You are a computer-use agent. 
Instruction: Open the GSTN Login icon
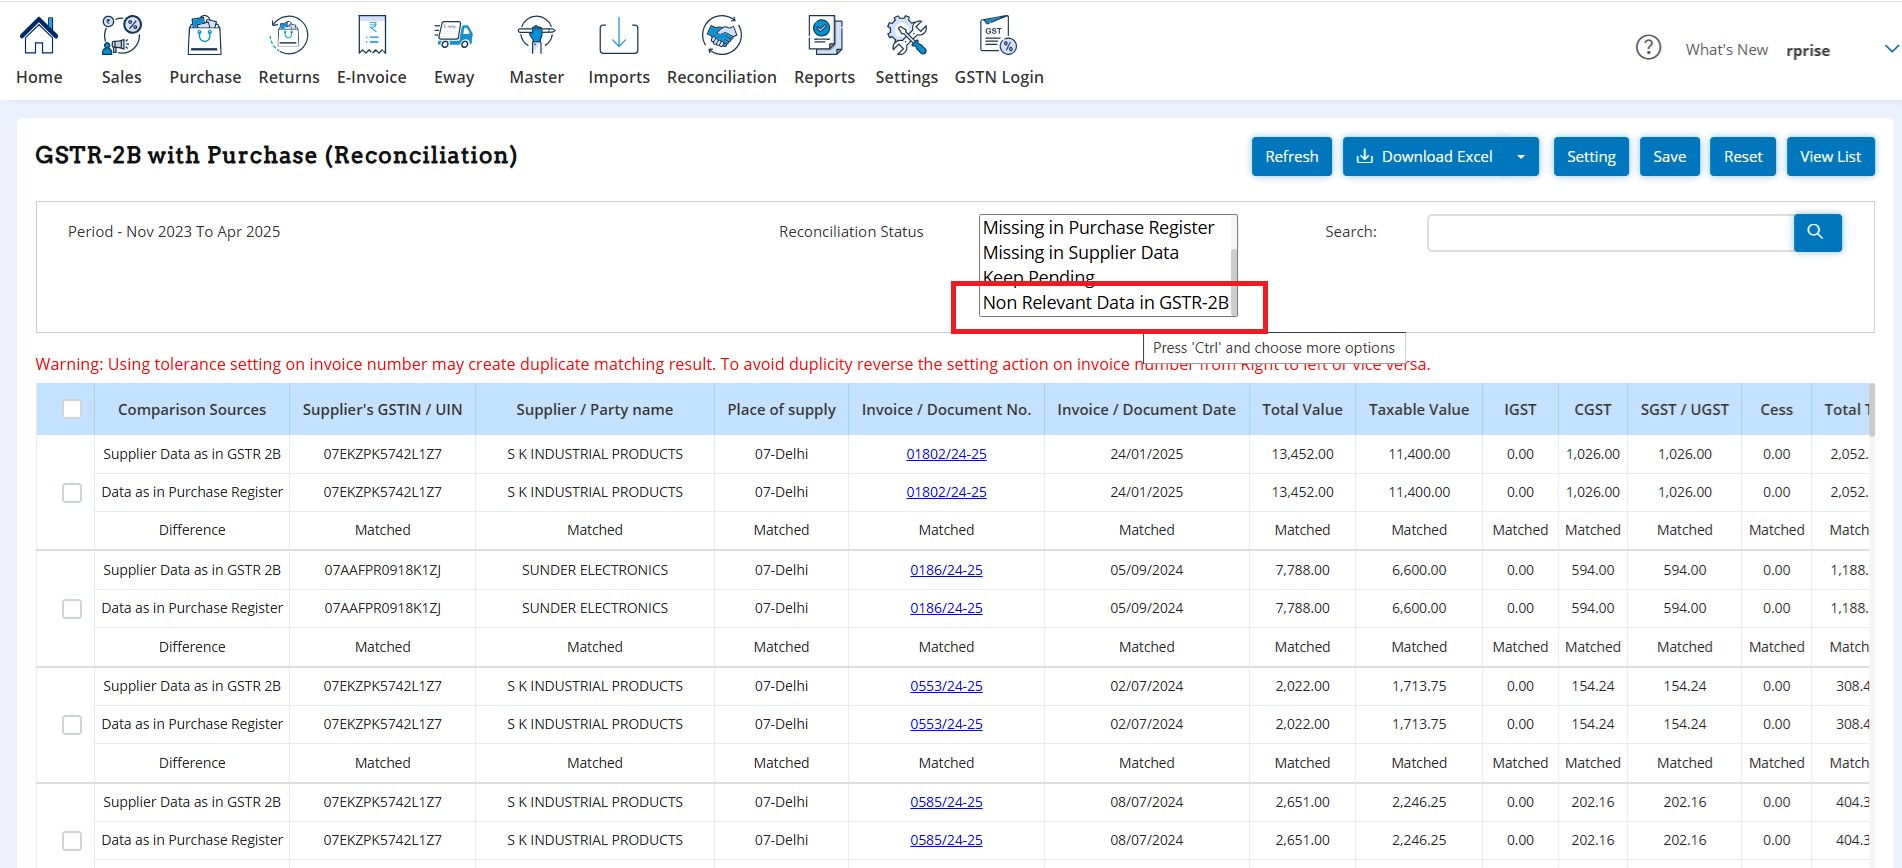(x=999, y=36)
